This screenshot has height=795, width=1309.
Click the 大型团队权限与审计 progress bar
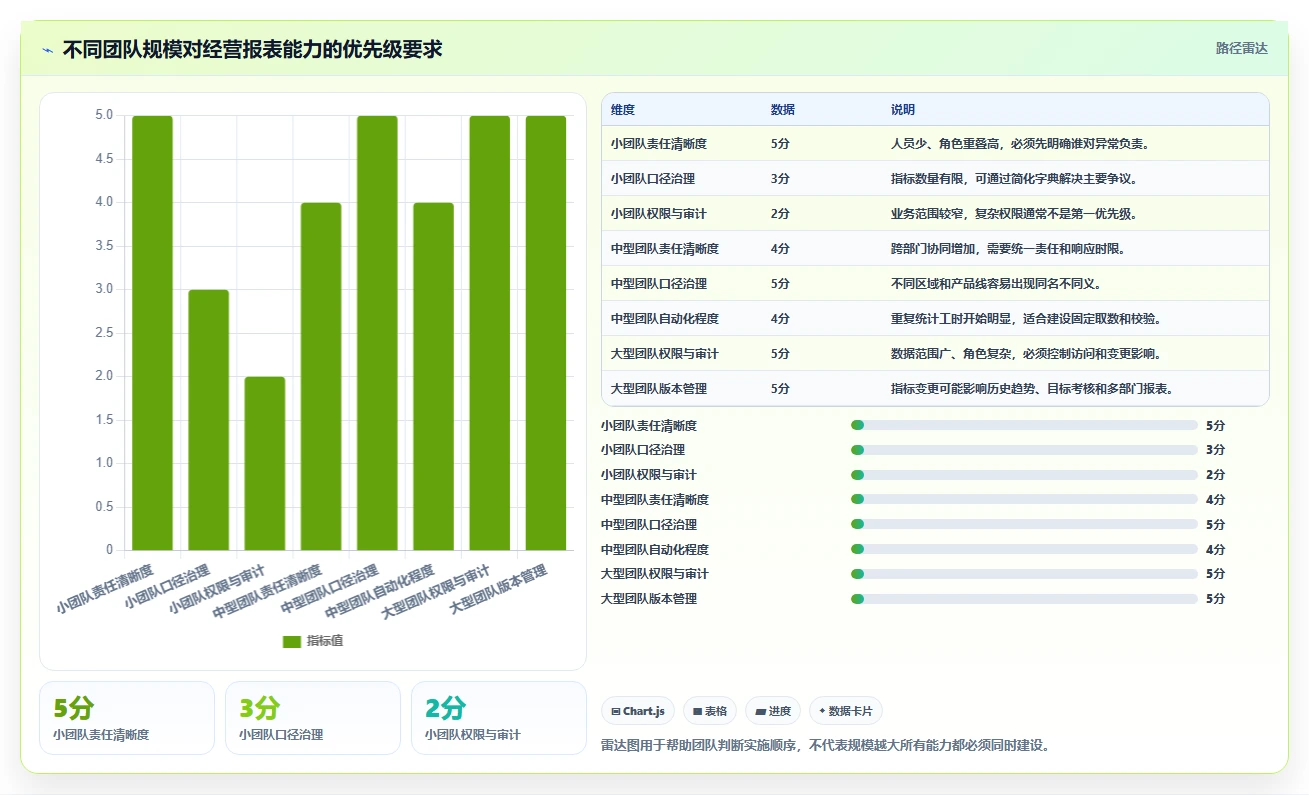[x=1024, y=574]
